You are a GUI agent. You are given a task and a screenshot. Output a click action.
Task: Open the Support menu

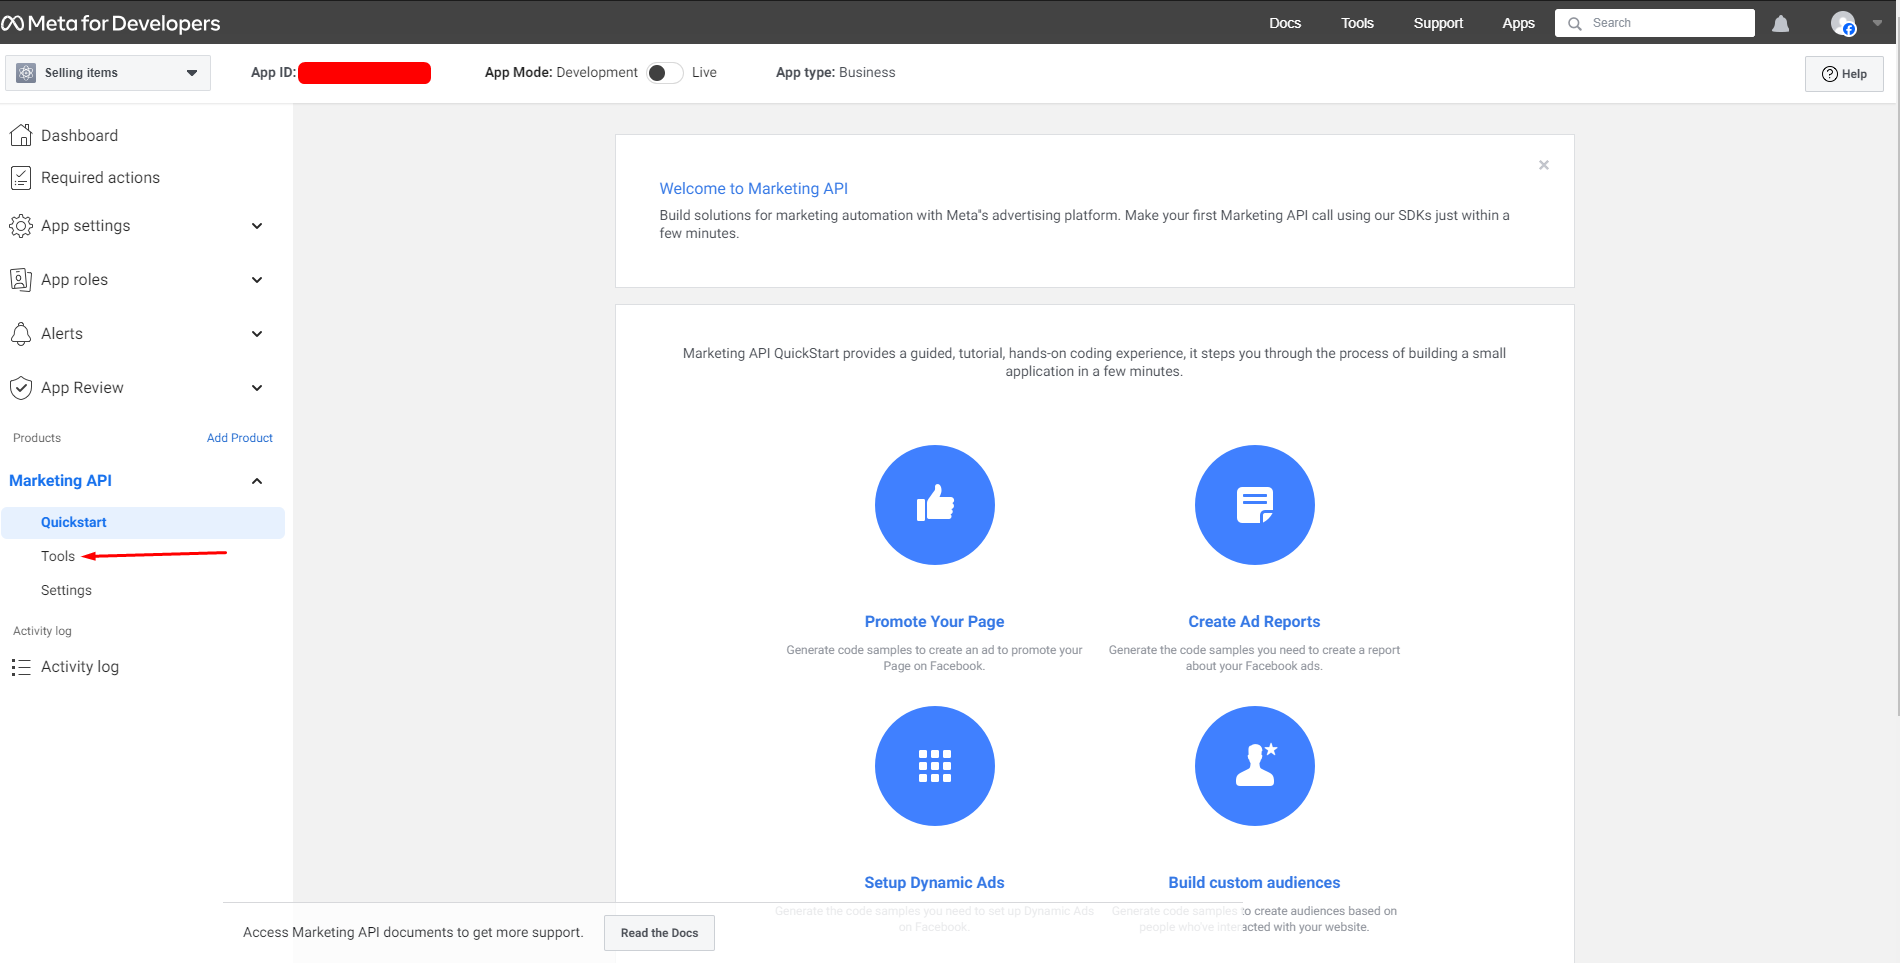click(1438, 23)
